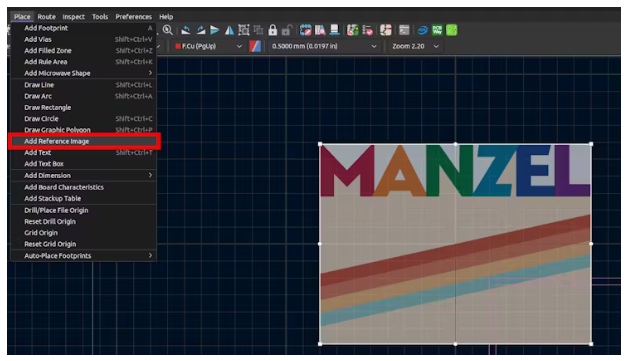Run the Design Rules Checker icon
This screenshot has width=629, height=361.
(367, 30)
